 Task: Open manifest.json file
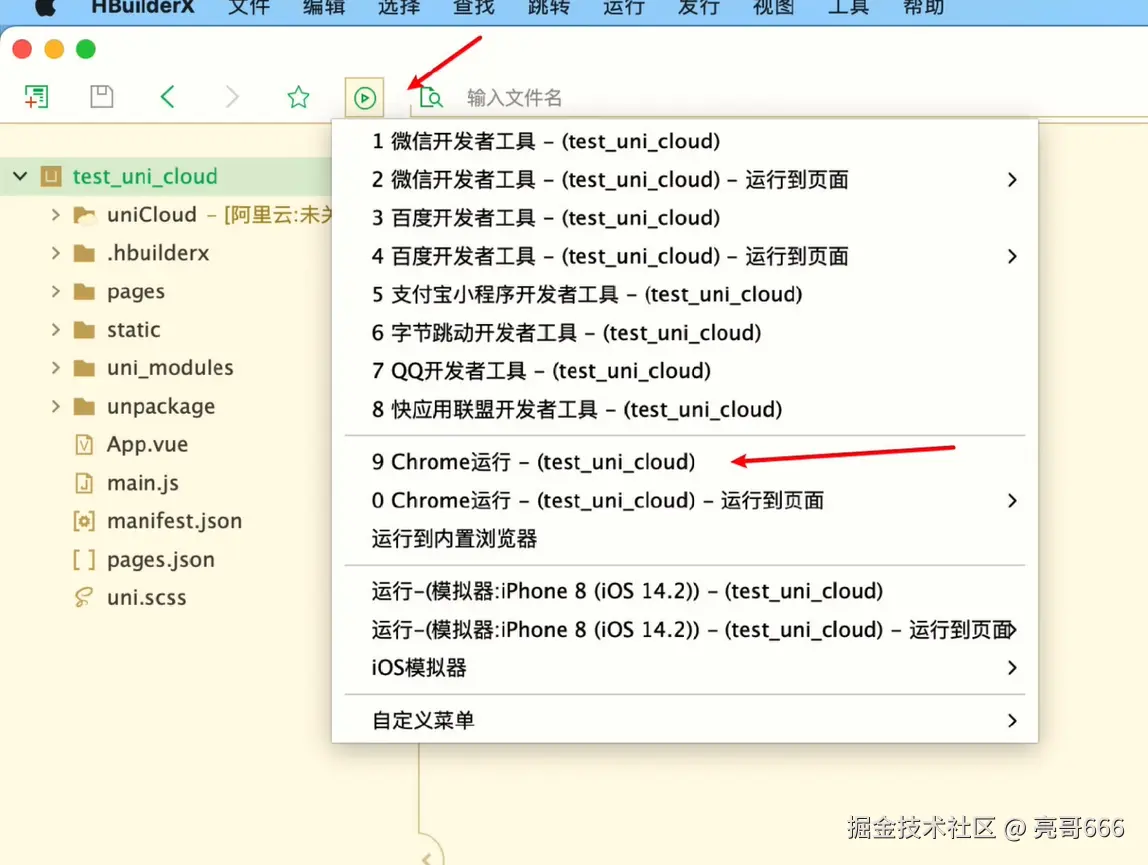[174, 521]
